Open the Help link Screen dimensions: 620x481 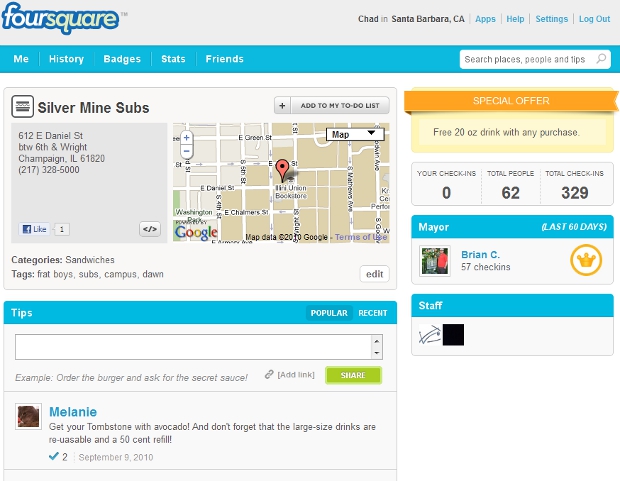pos(515,19)
